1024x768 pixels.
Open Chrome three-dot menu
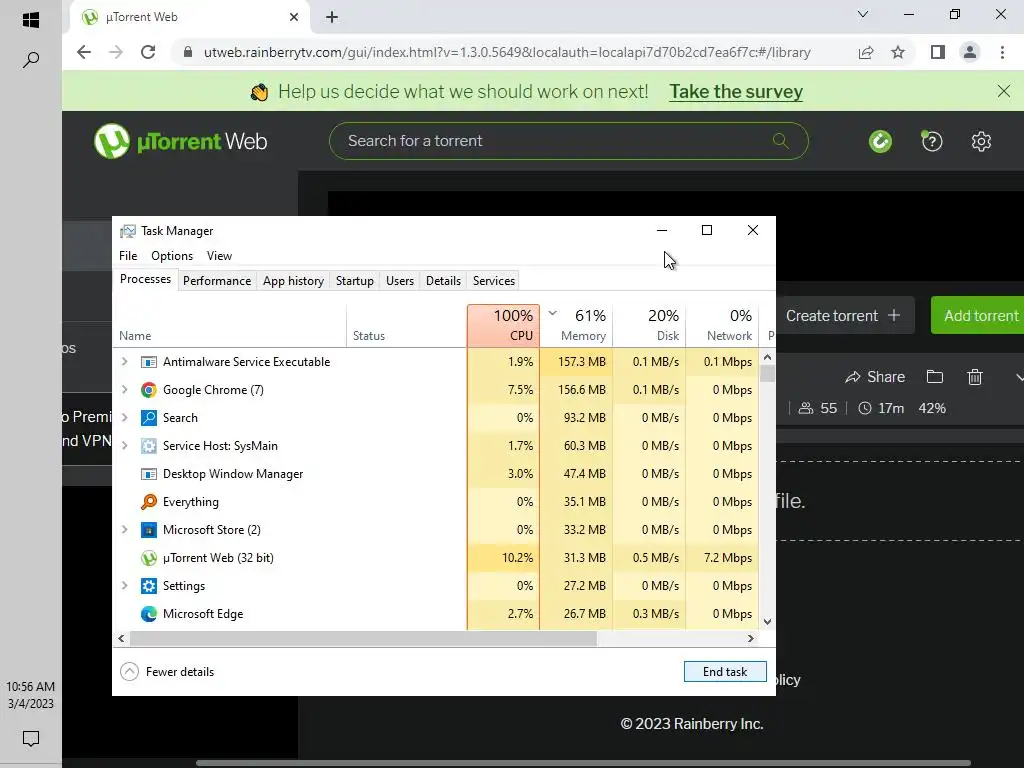1002,52
